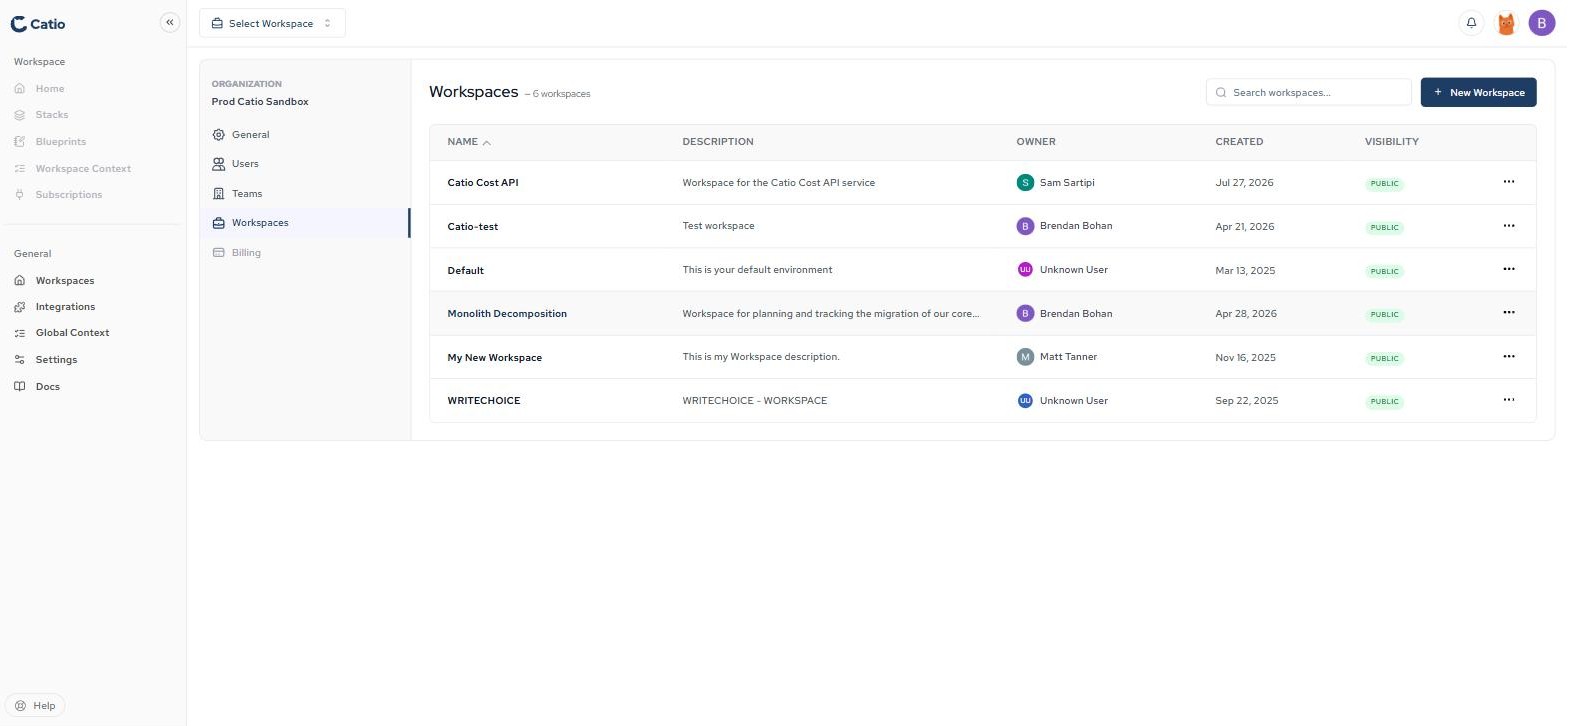
Task: Sort the table by Name column
Action: click(469, 142)
